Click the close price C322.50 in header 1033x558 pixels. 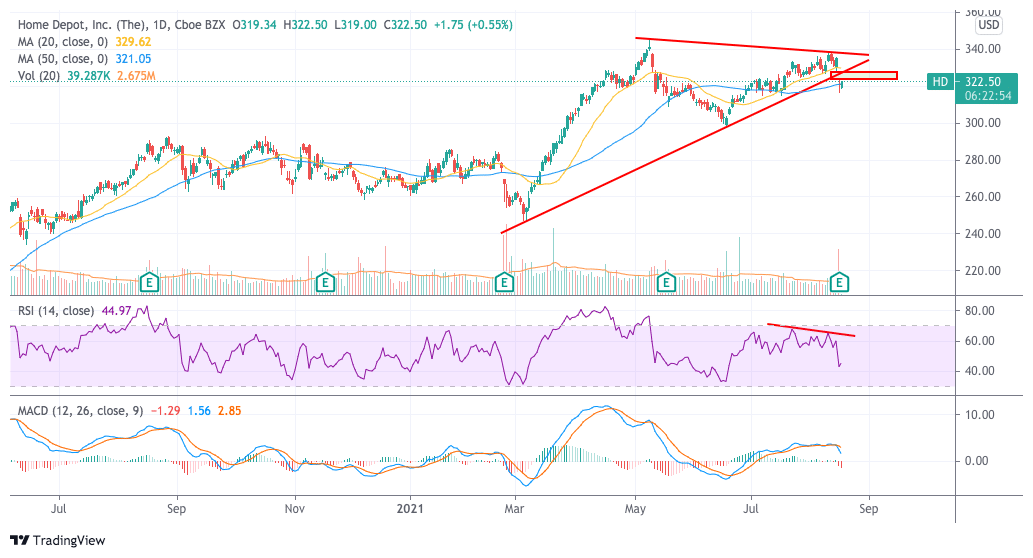click(405, 25)
